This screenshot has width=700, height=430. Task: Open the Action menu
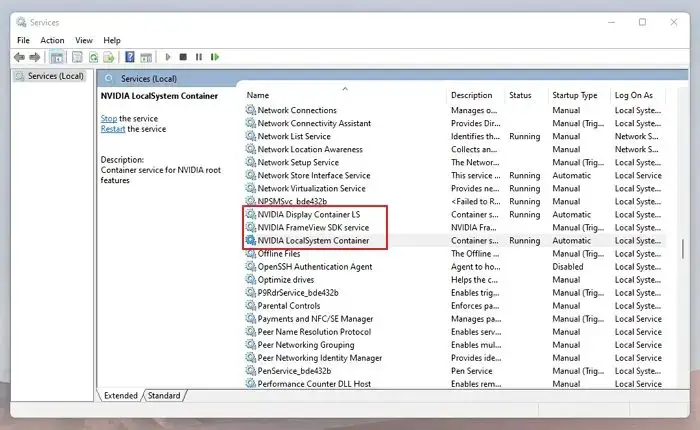click(52, 40)
